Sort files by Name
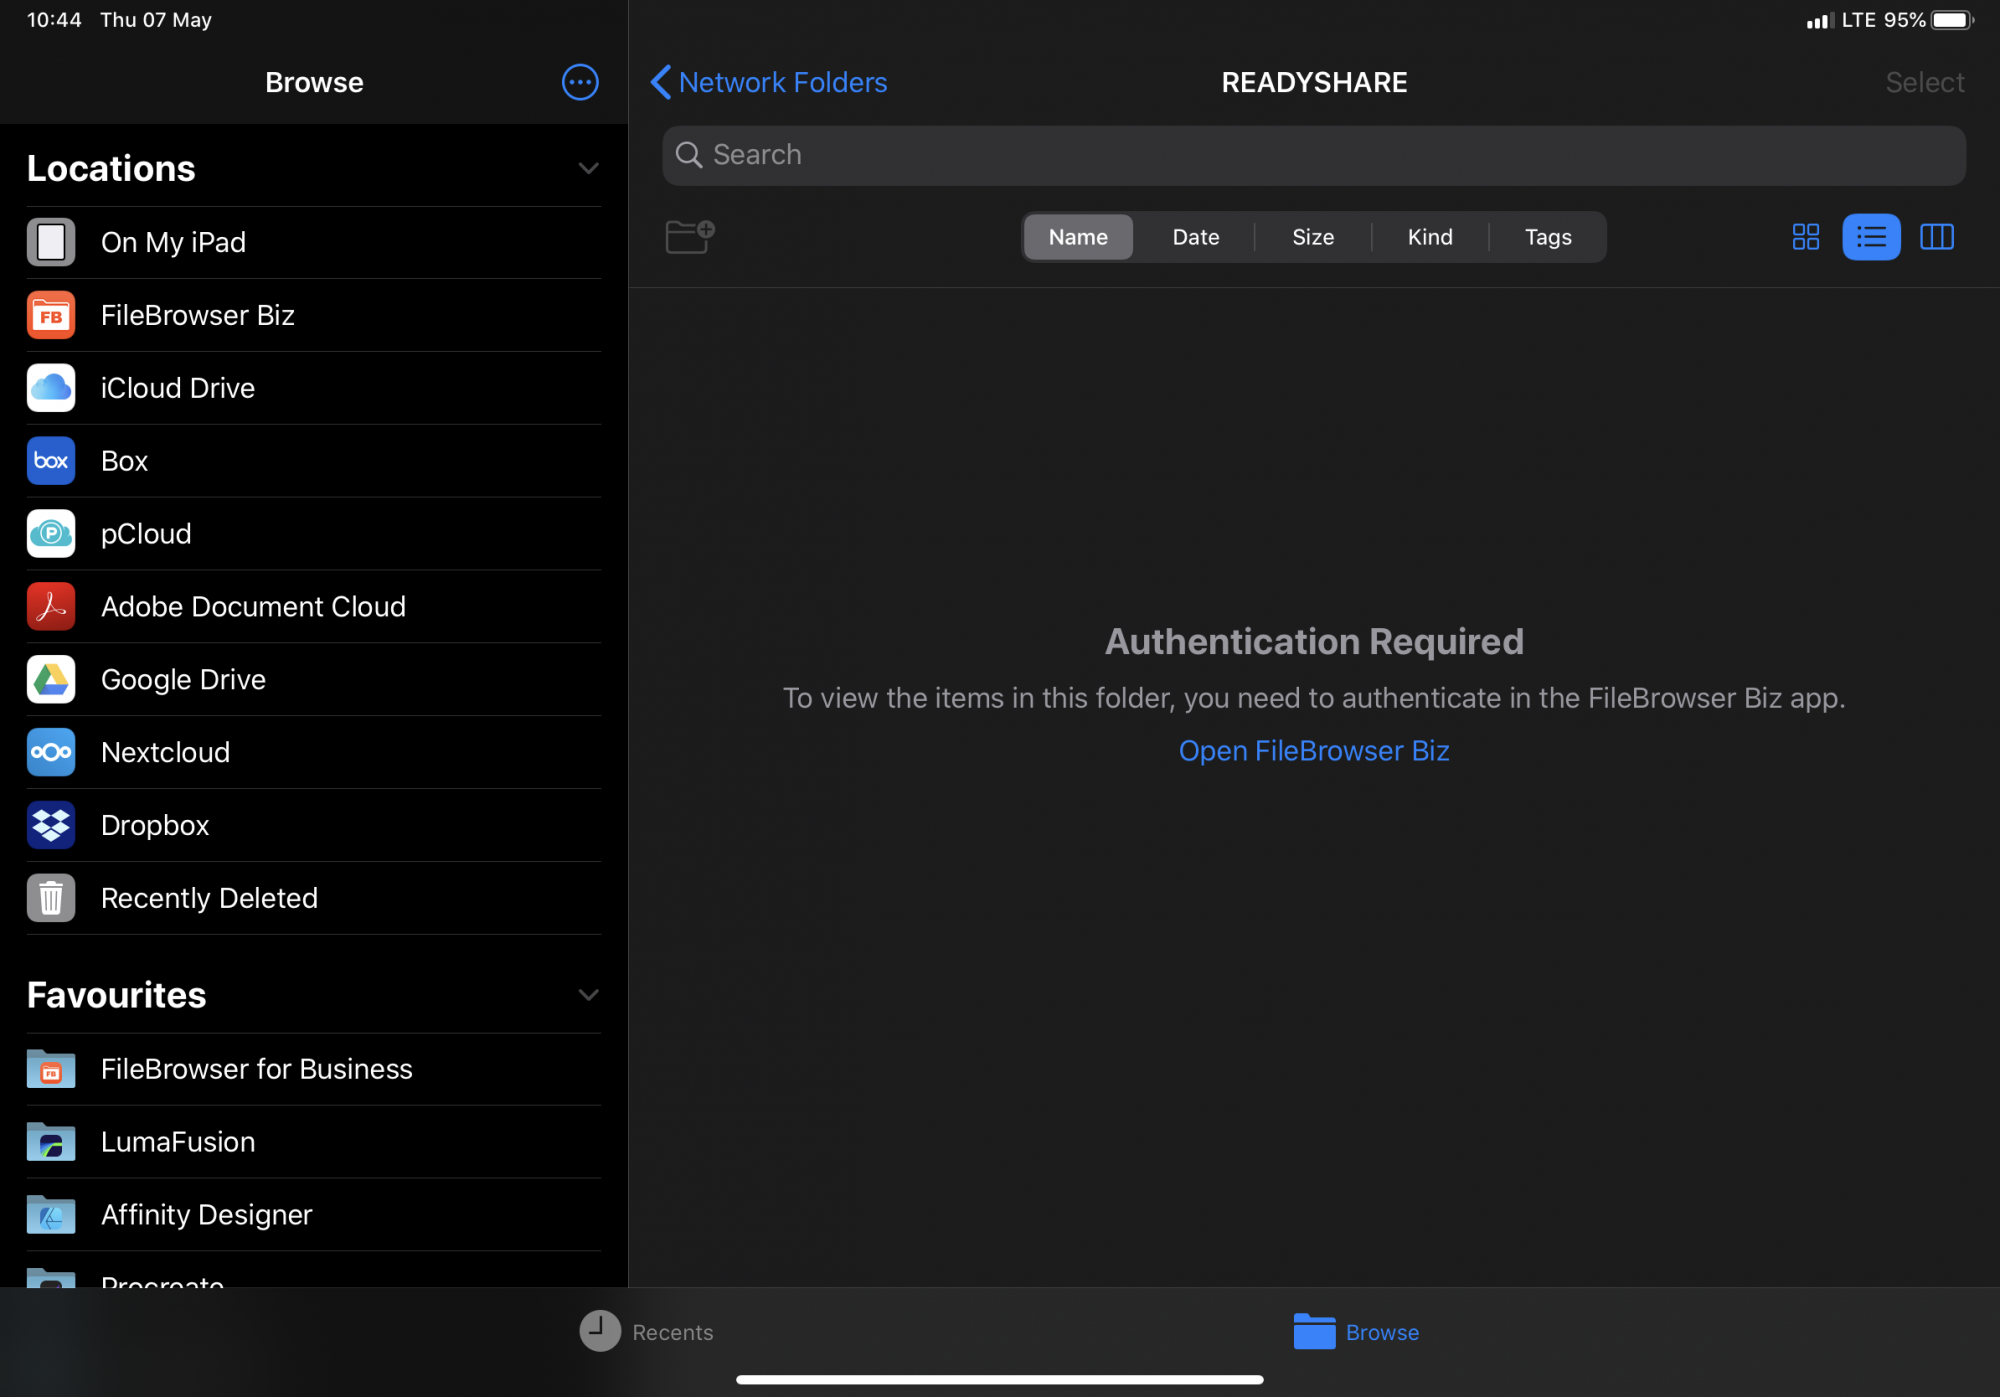Viewport: 2000px width, 1397px height. click(1078, 237)
